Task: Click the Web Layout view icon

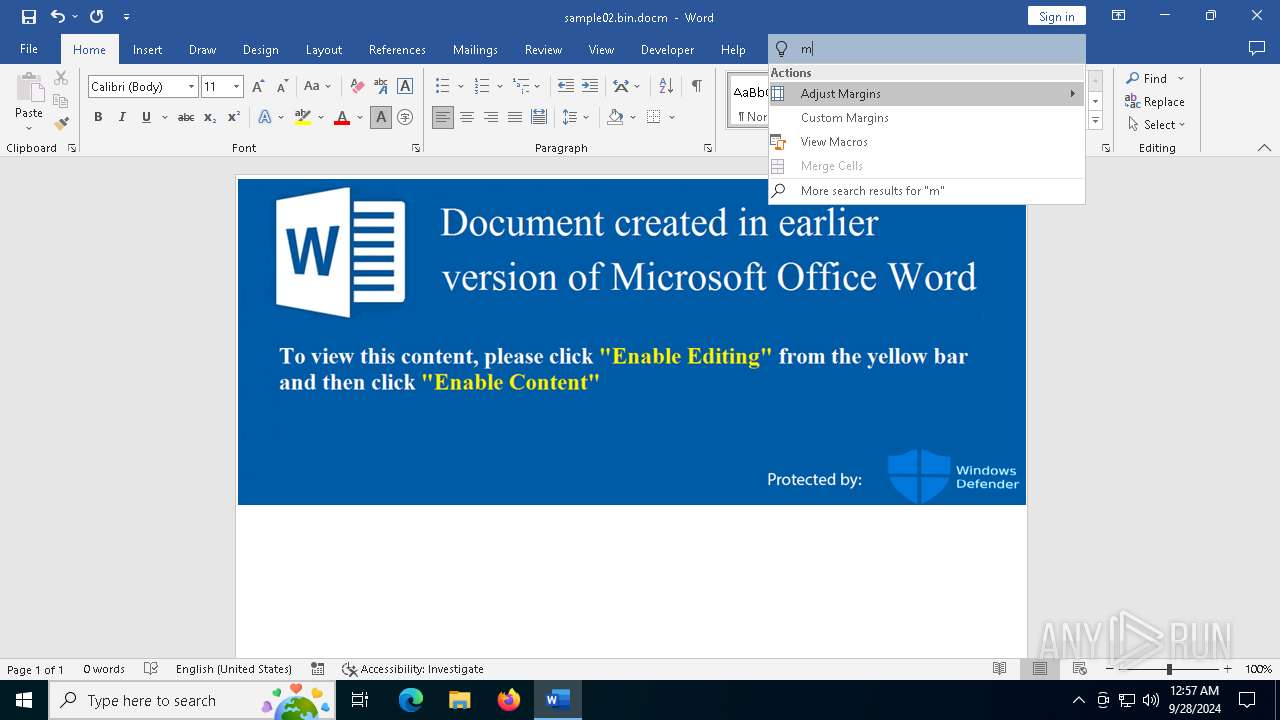Action: click(x=1080, y=669)
